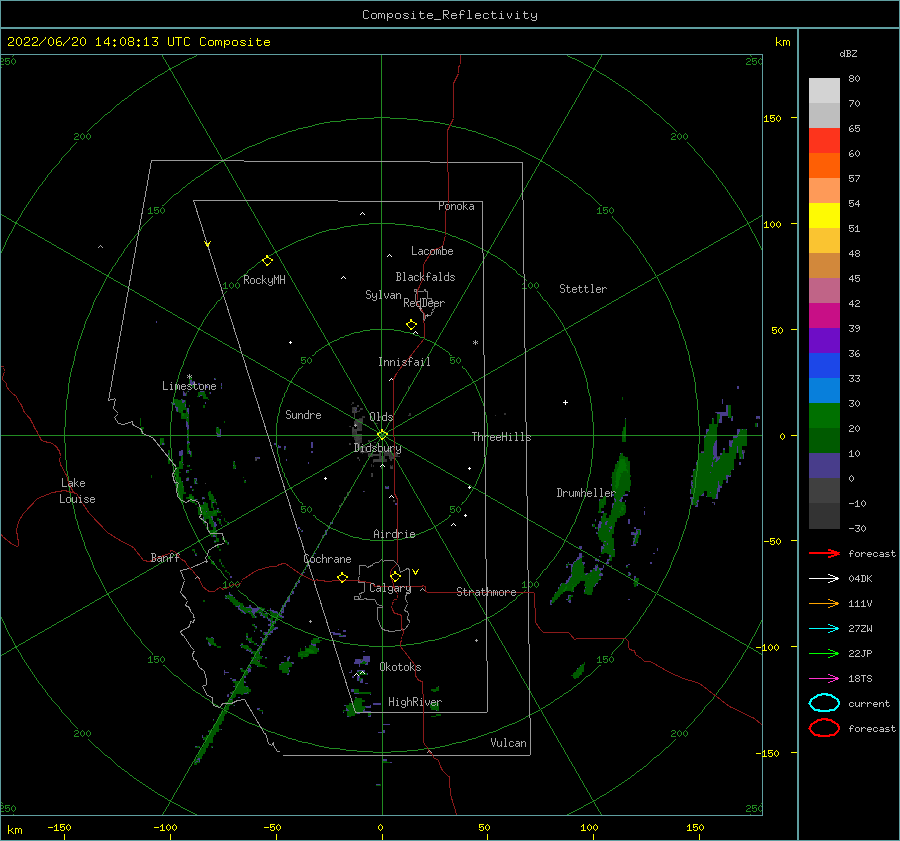Click the Blackfalds town label

click(x=425, y=277)
